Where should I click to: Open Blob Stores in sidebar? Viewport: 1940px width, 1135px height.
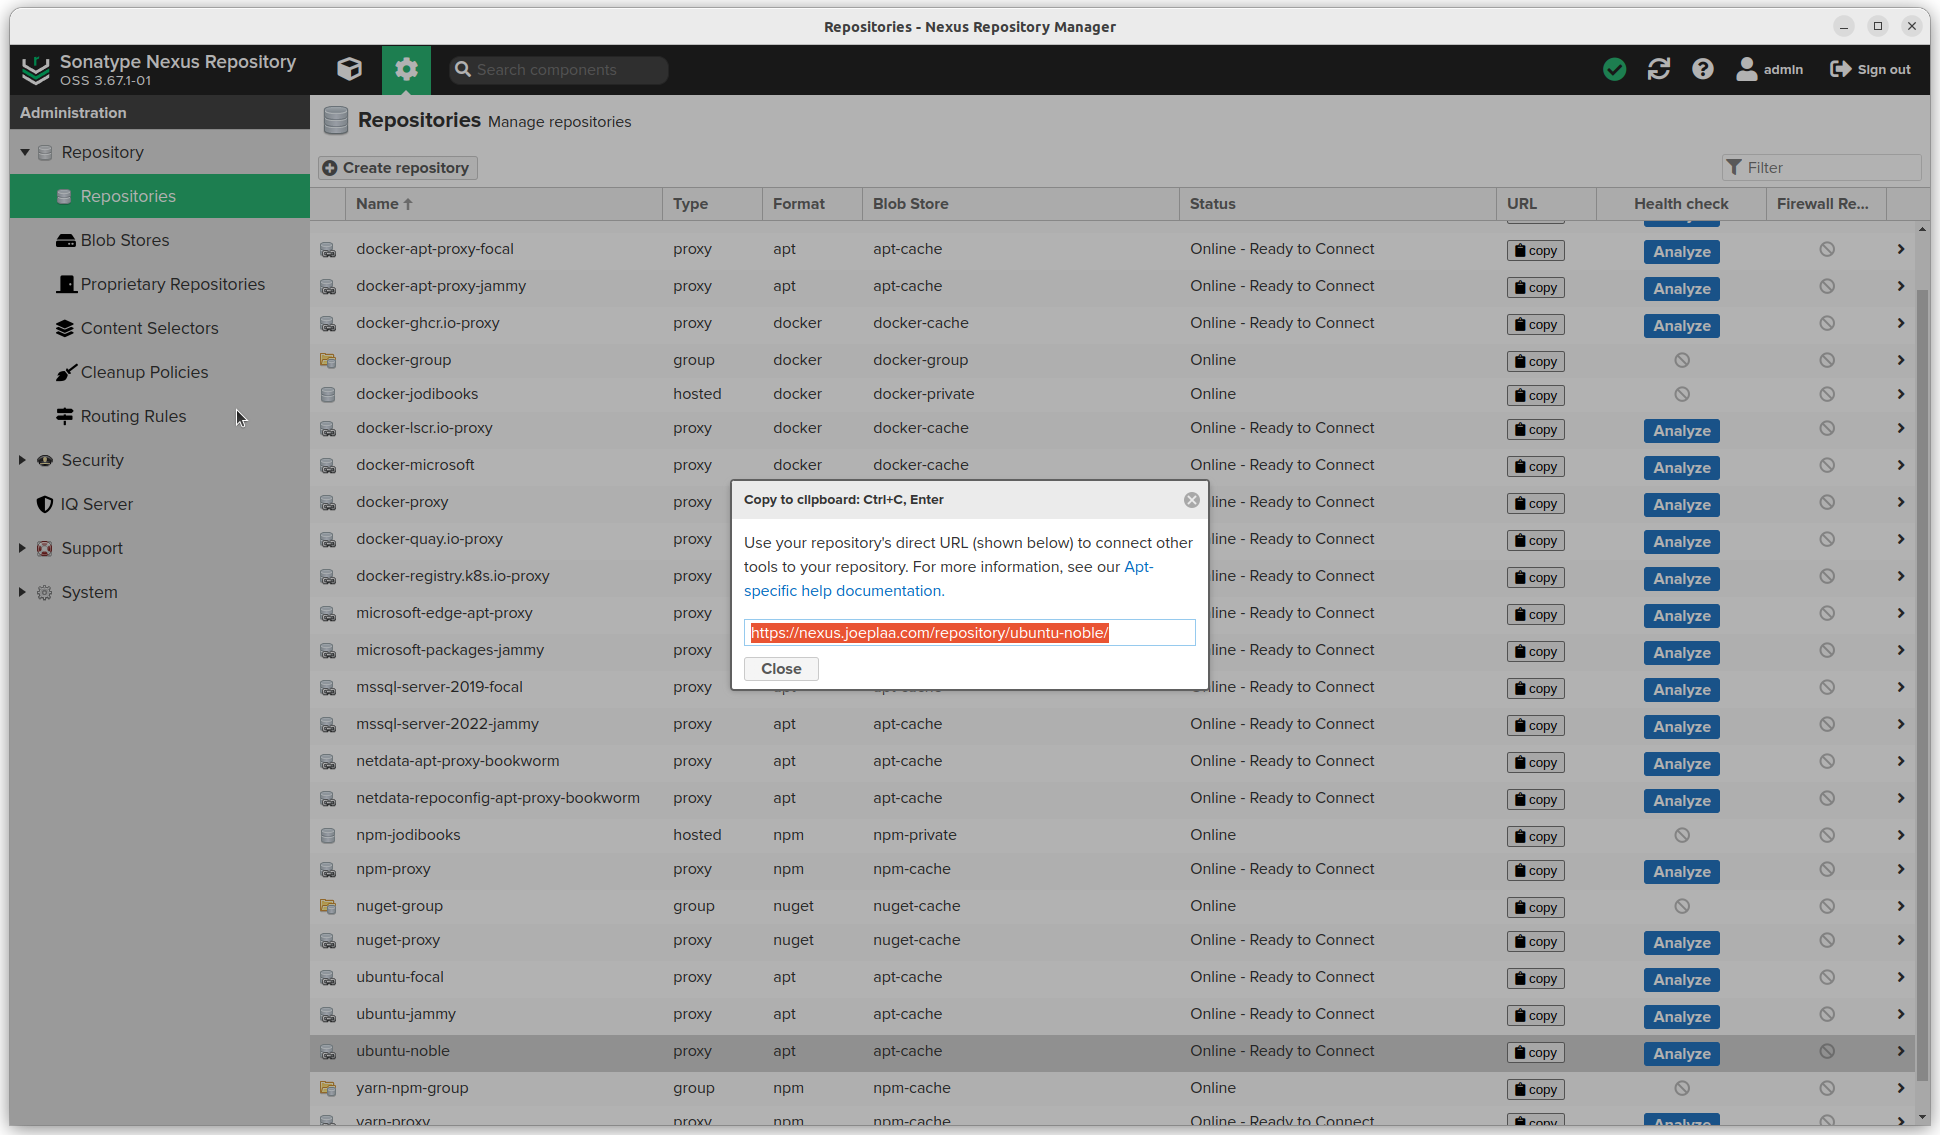click(x=160, y=240)
